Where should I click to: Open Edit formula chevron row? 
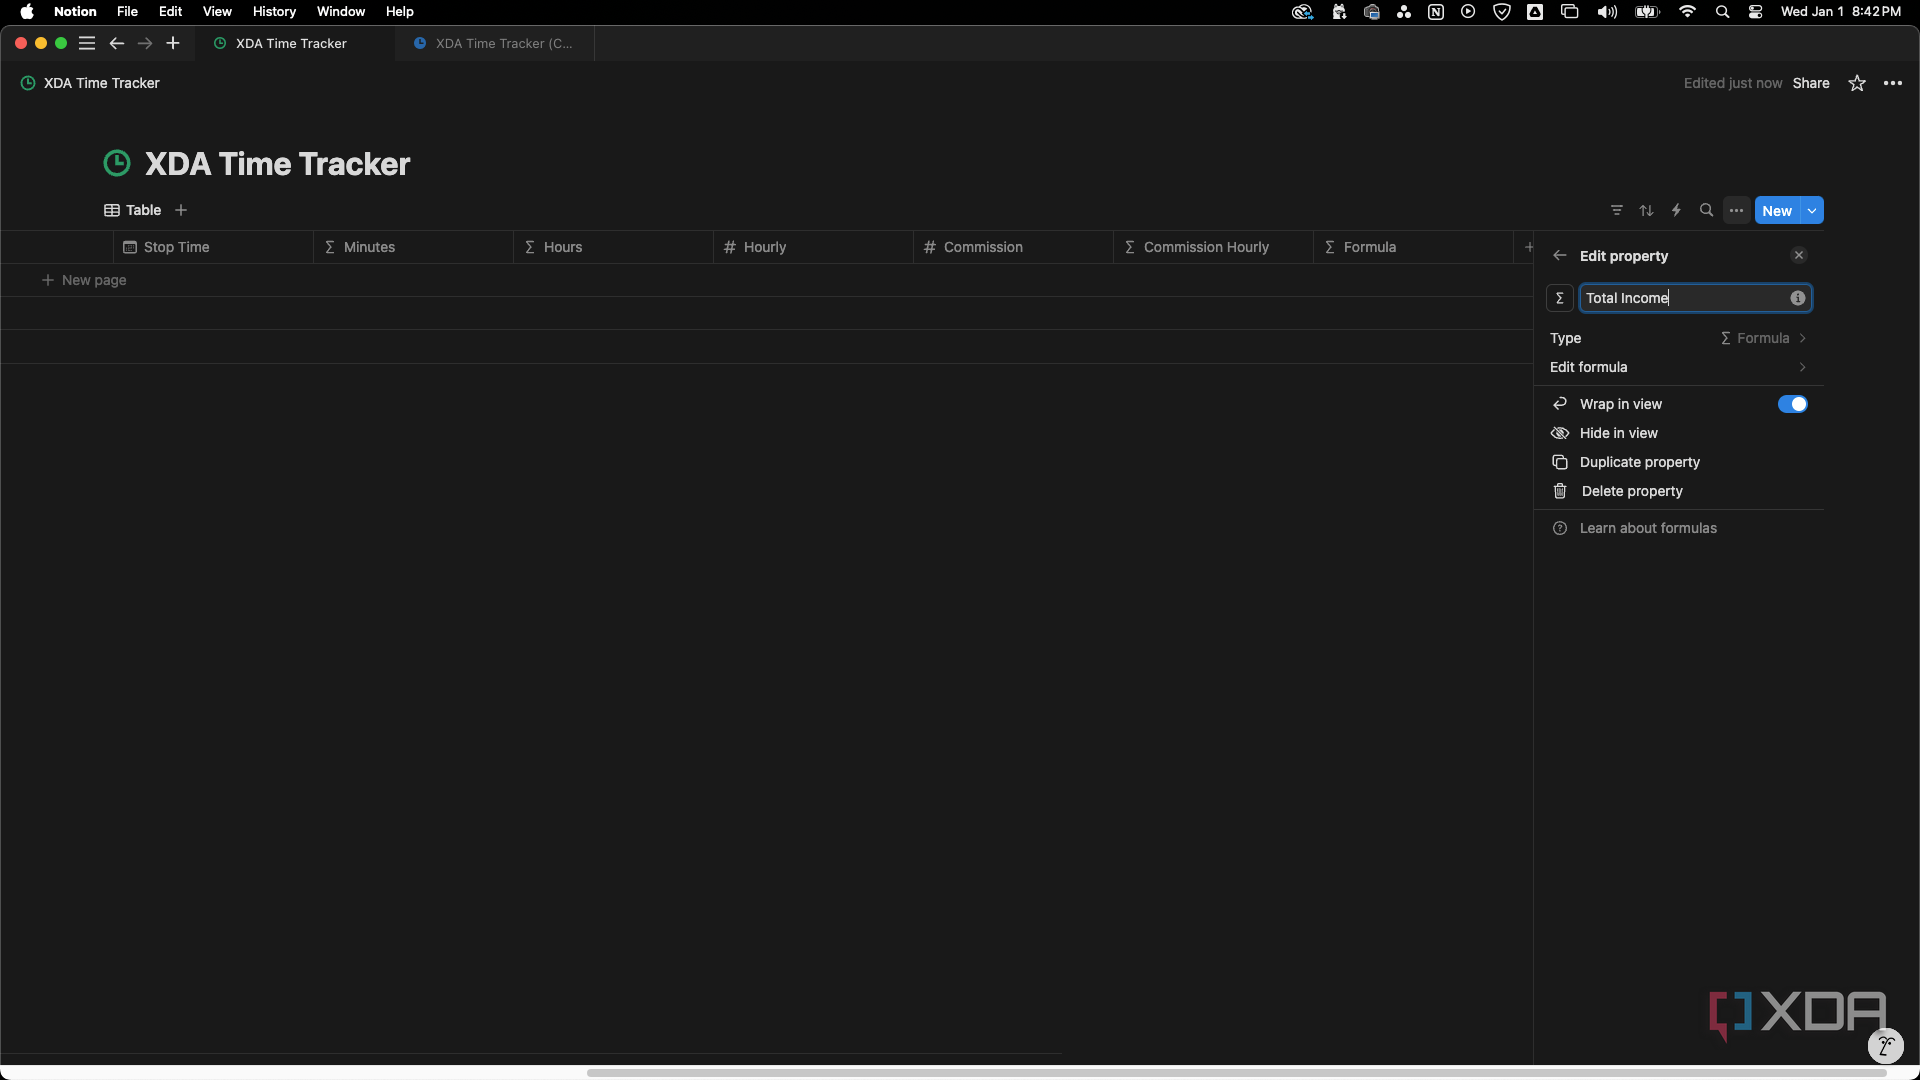pos(1679,367)
